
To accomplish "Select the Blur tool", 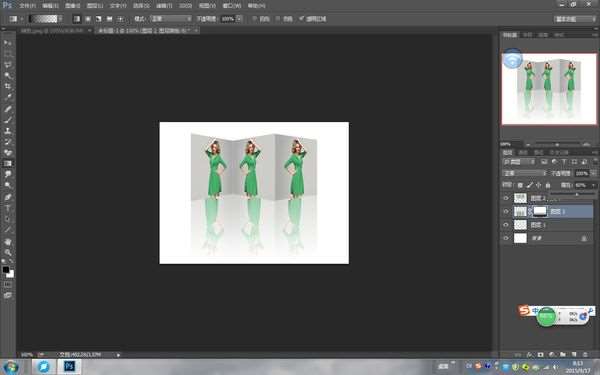I will pos(8,174).
